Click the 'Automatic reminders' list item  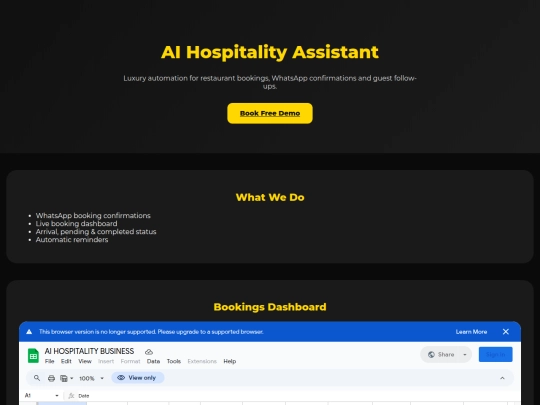tap(72, 240)
